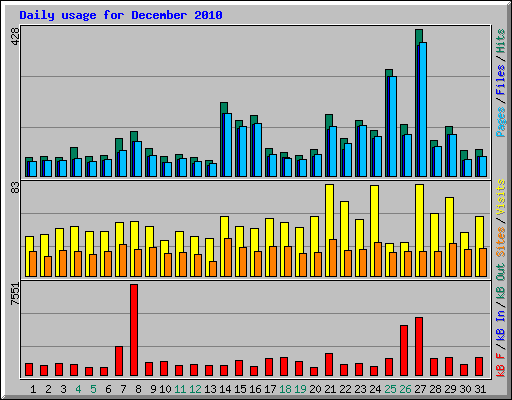Screen dimensions: 512x400
Task: Select day label 26 on the x-axis
Action: tap(405, 389)
